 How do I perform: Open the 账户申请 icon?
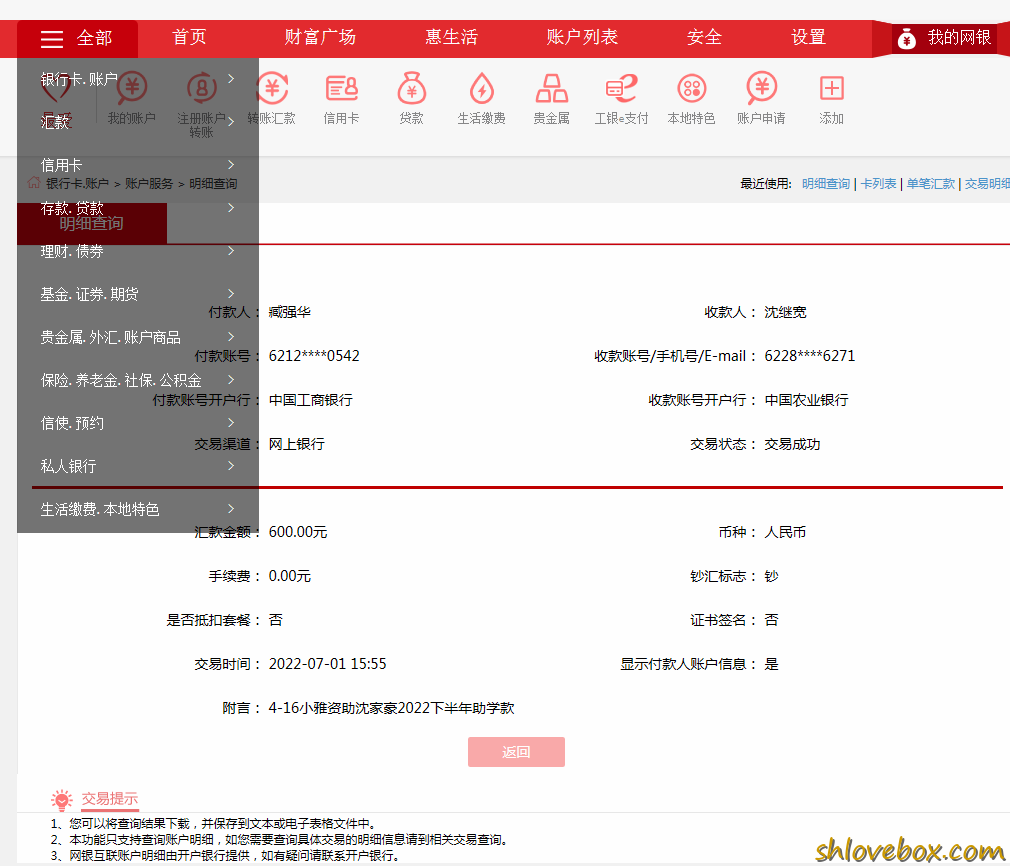pos(761,88)
